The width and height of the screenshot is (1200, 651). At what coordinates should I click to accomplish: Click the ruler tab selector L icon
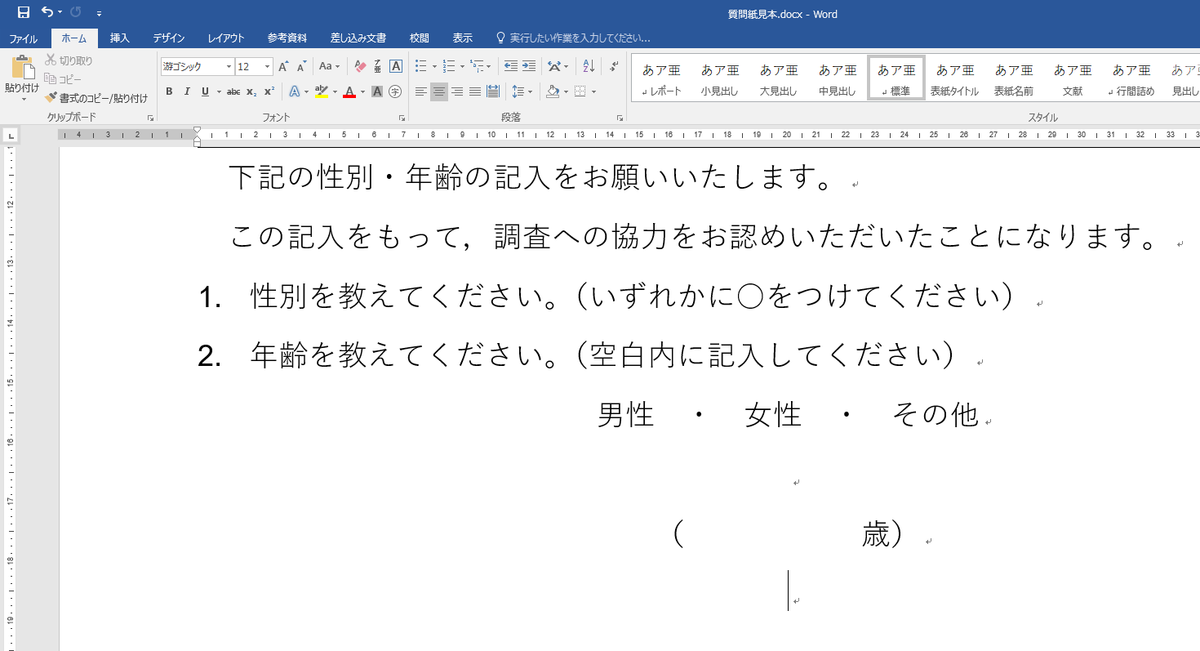[x=11, y=134]
